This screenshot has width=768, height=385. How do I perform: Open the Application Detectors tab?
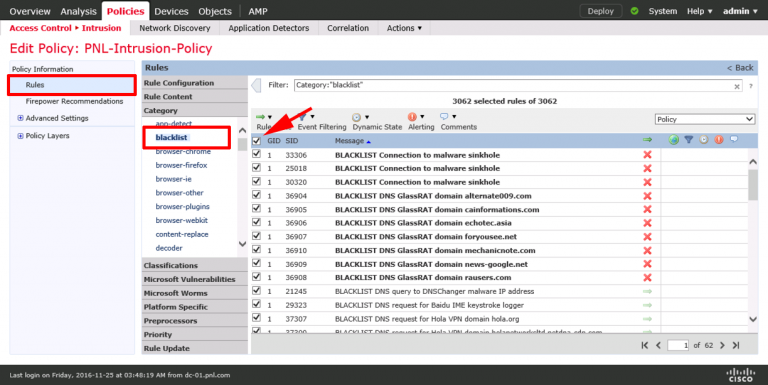269,28
